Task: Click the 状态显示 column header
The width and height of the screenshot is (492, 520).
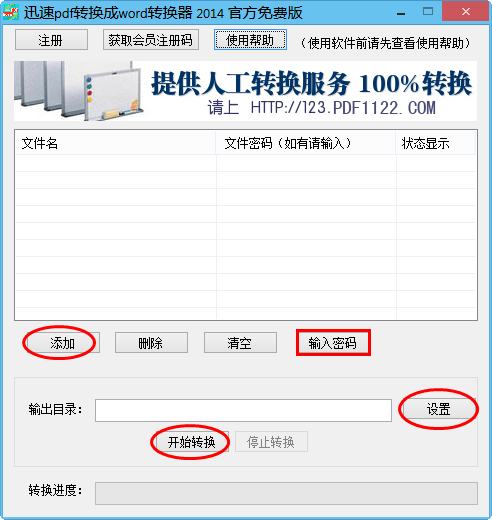Action: pos(436,143)
